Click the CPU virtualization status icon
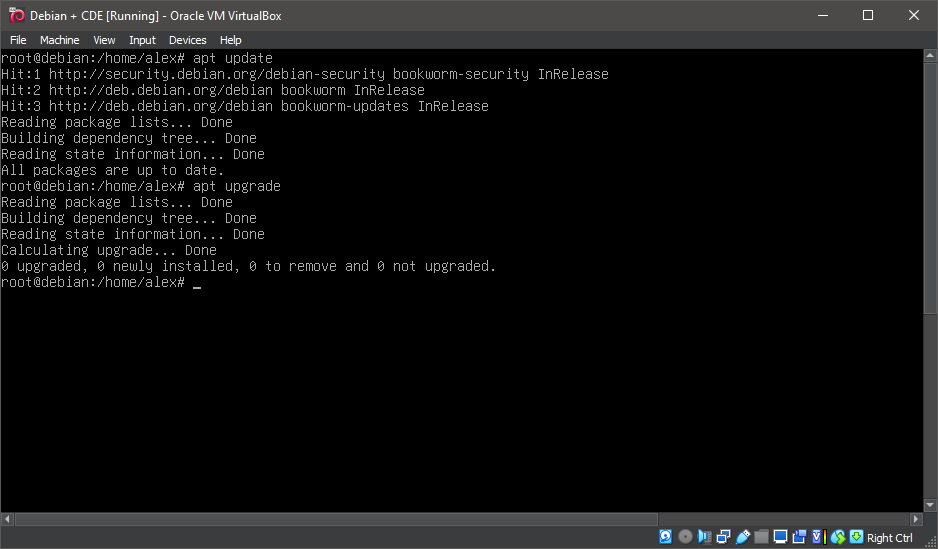This screenshot has width=938, height=549. pyautogui.click(x=817, y=537)
